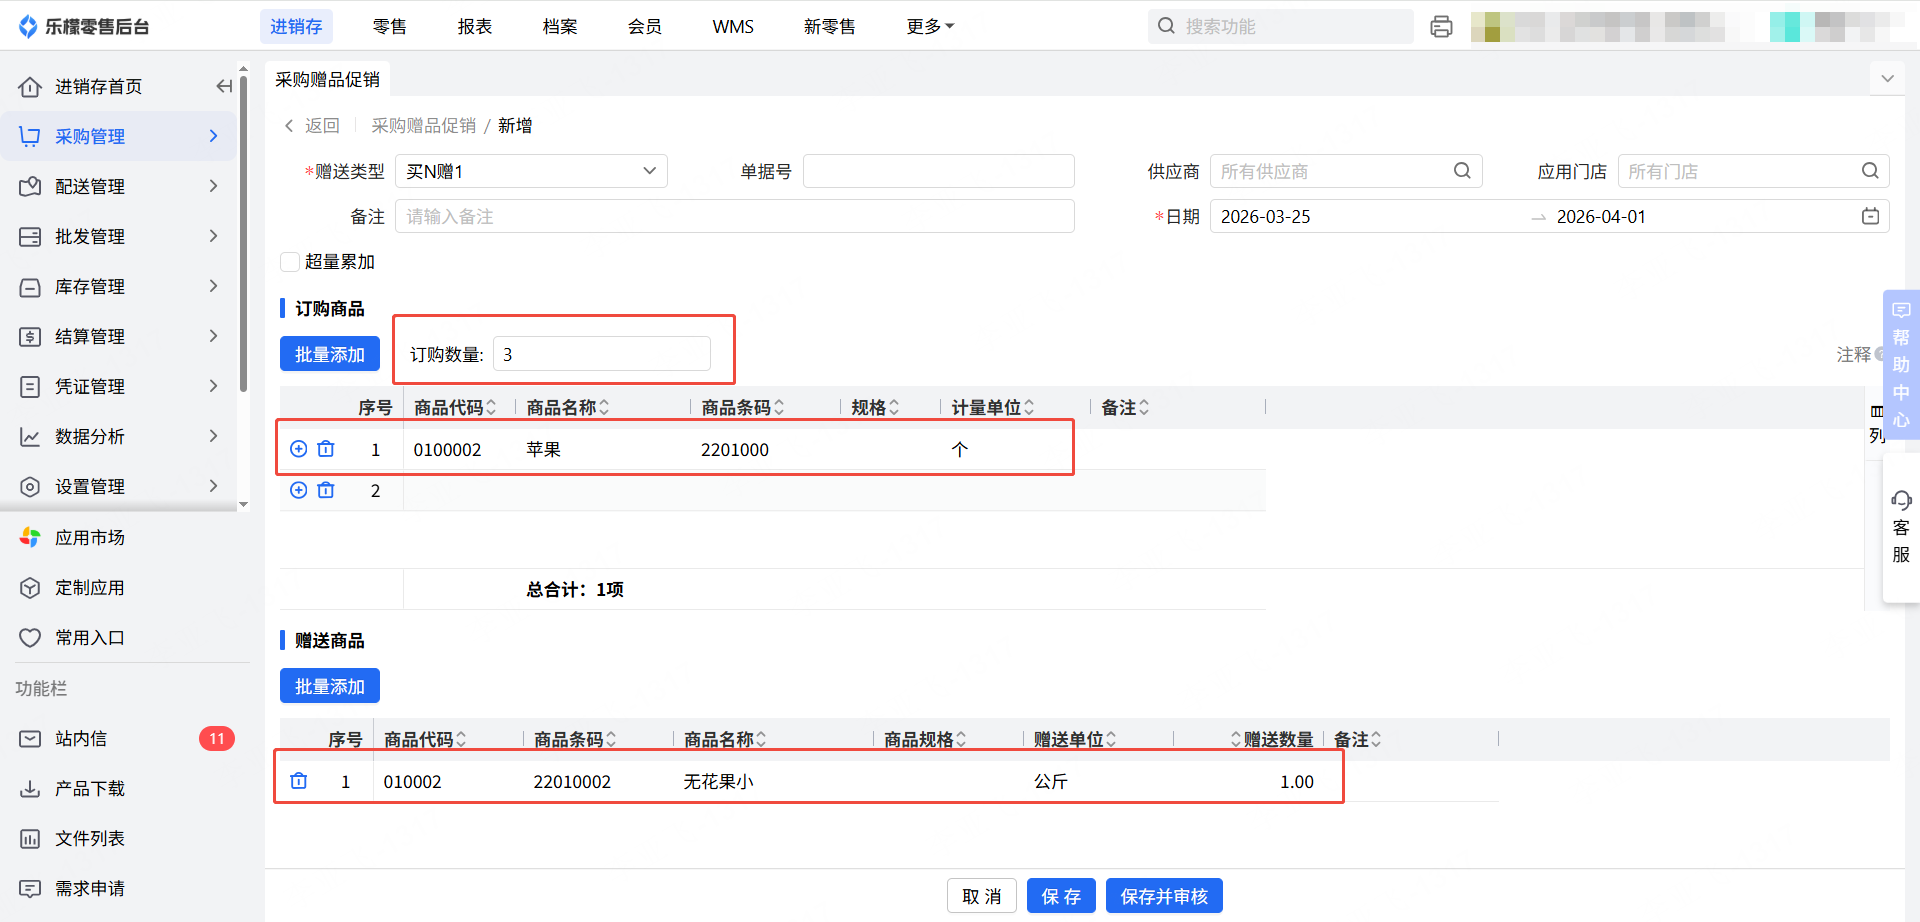The height and width of the screenshot is (922, 1920).
Task: Switch to 会员 top menu
Action: click(x=645, y=27)
